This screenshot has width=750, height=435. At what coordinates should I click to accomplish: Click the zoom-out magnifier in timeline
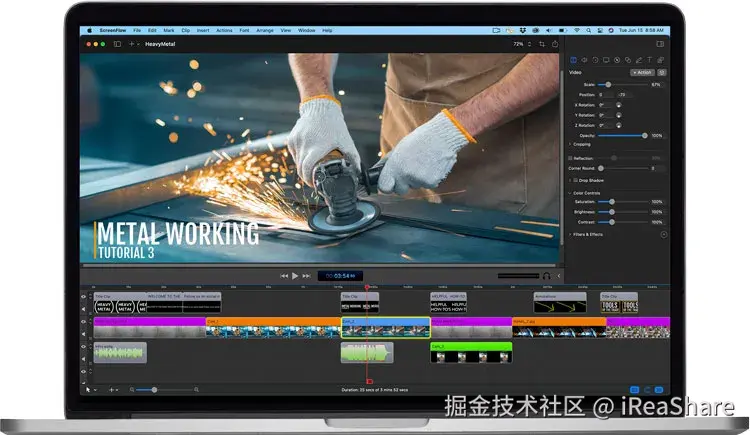[132, 390]
